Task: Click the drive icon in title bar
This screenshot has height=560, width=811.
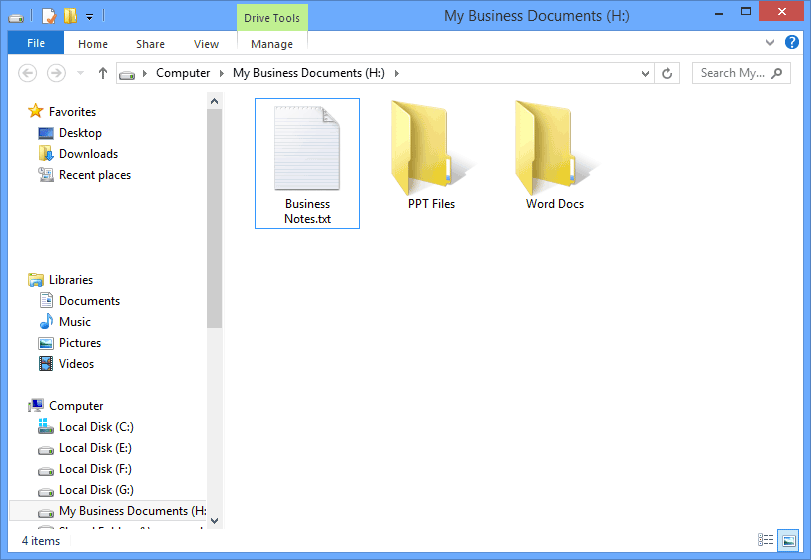Action: click(16, 18)
